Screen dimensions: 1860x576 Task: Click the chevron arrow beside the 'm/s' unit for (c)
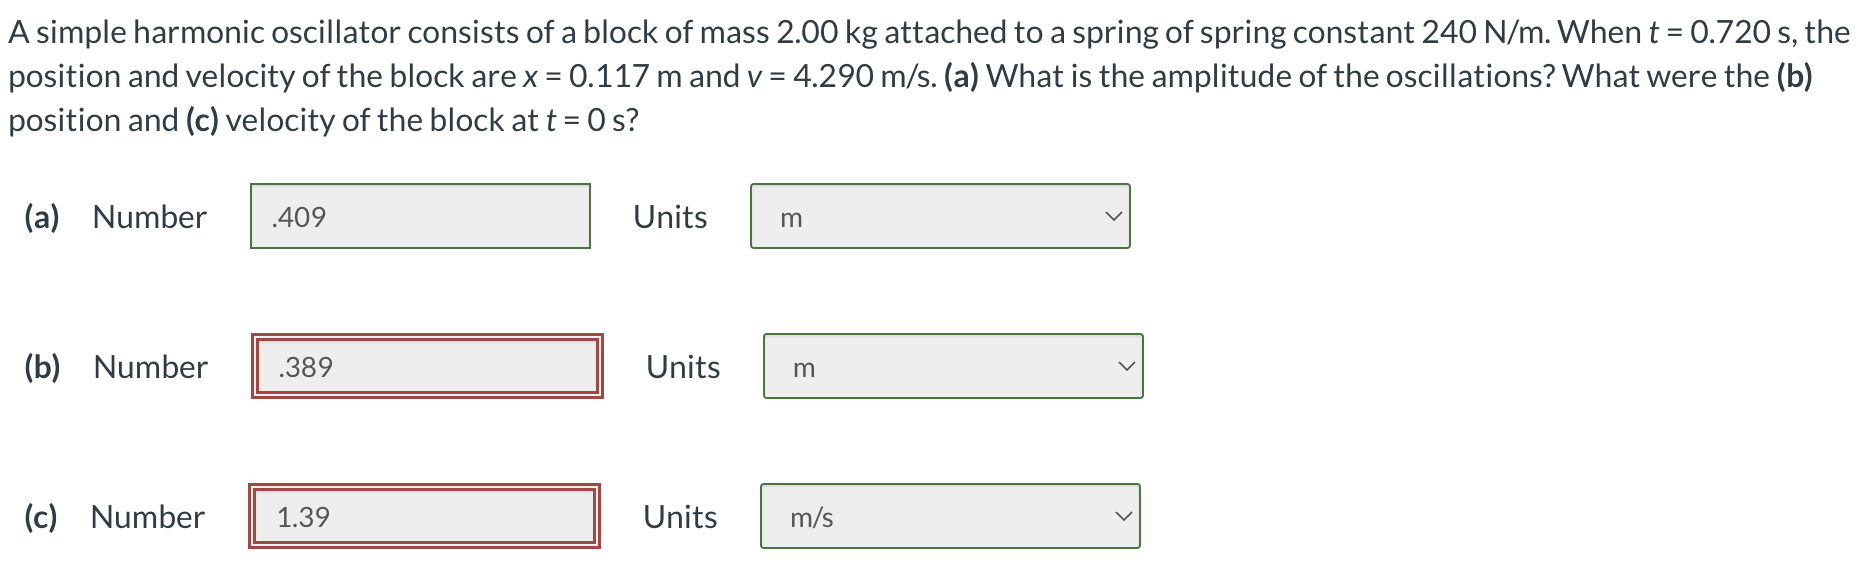[x=1124, y=517]
